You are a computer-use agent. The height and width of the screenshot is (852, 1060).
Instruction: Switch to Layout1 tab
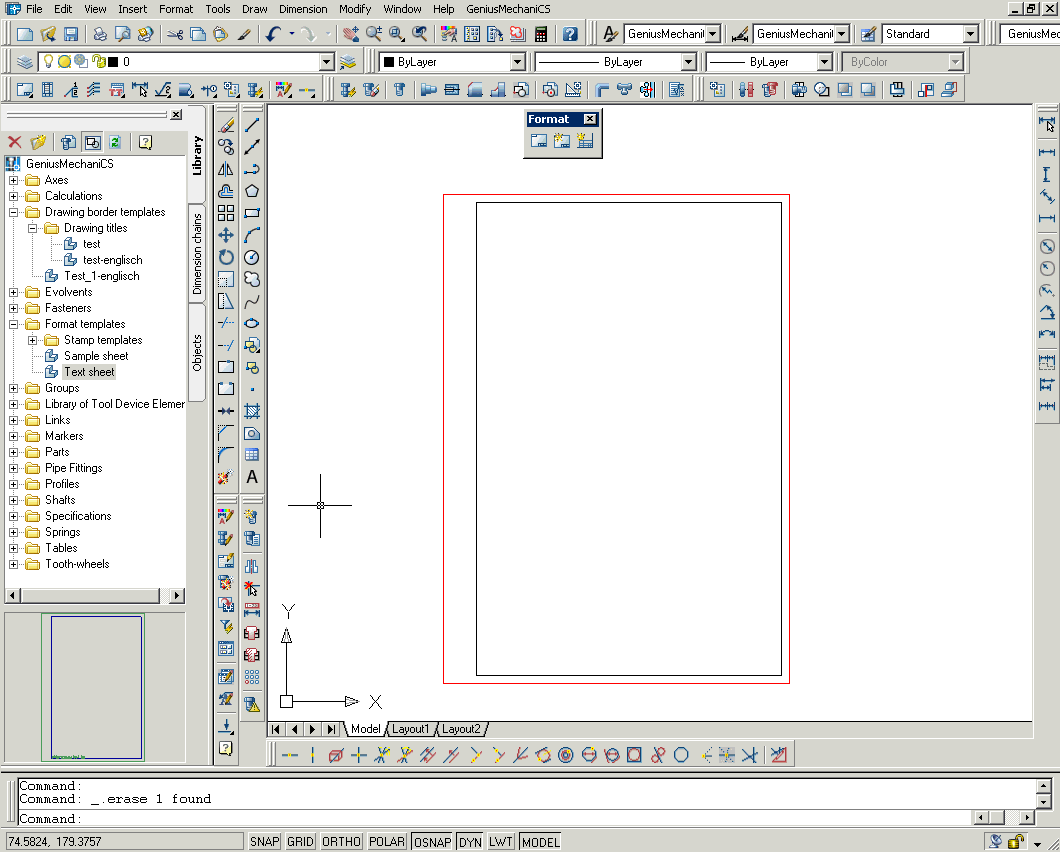point(410,729)
